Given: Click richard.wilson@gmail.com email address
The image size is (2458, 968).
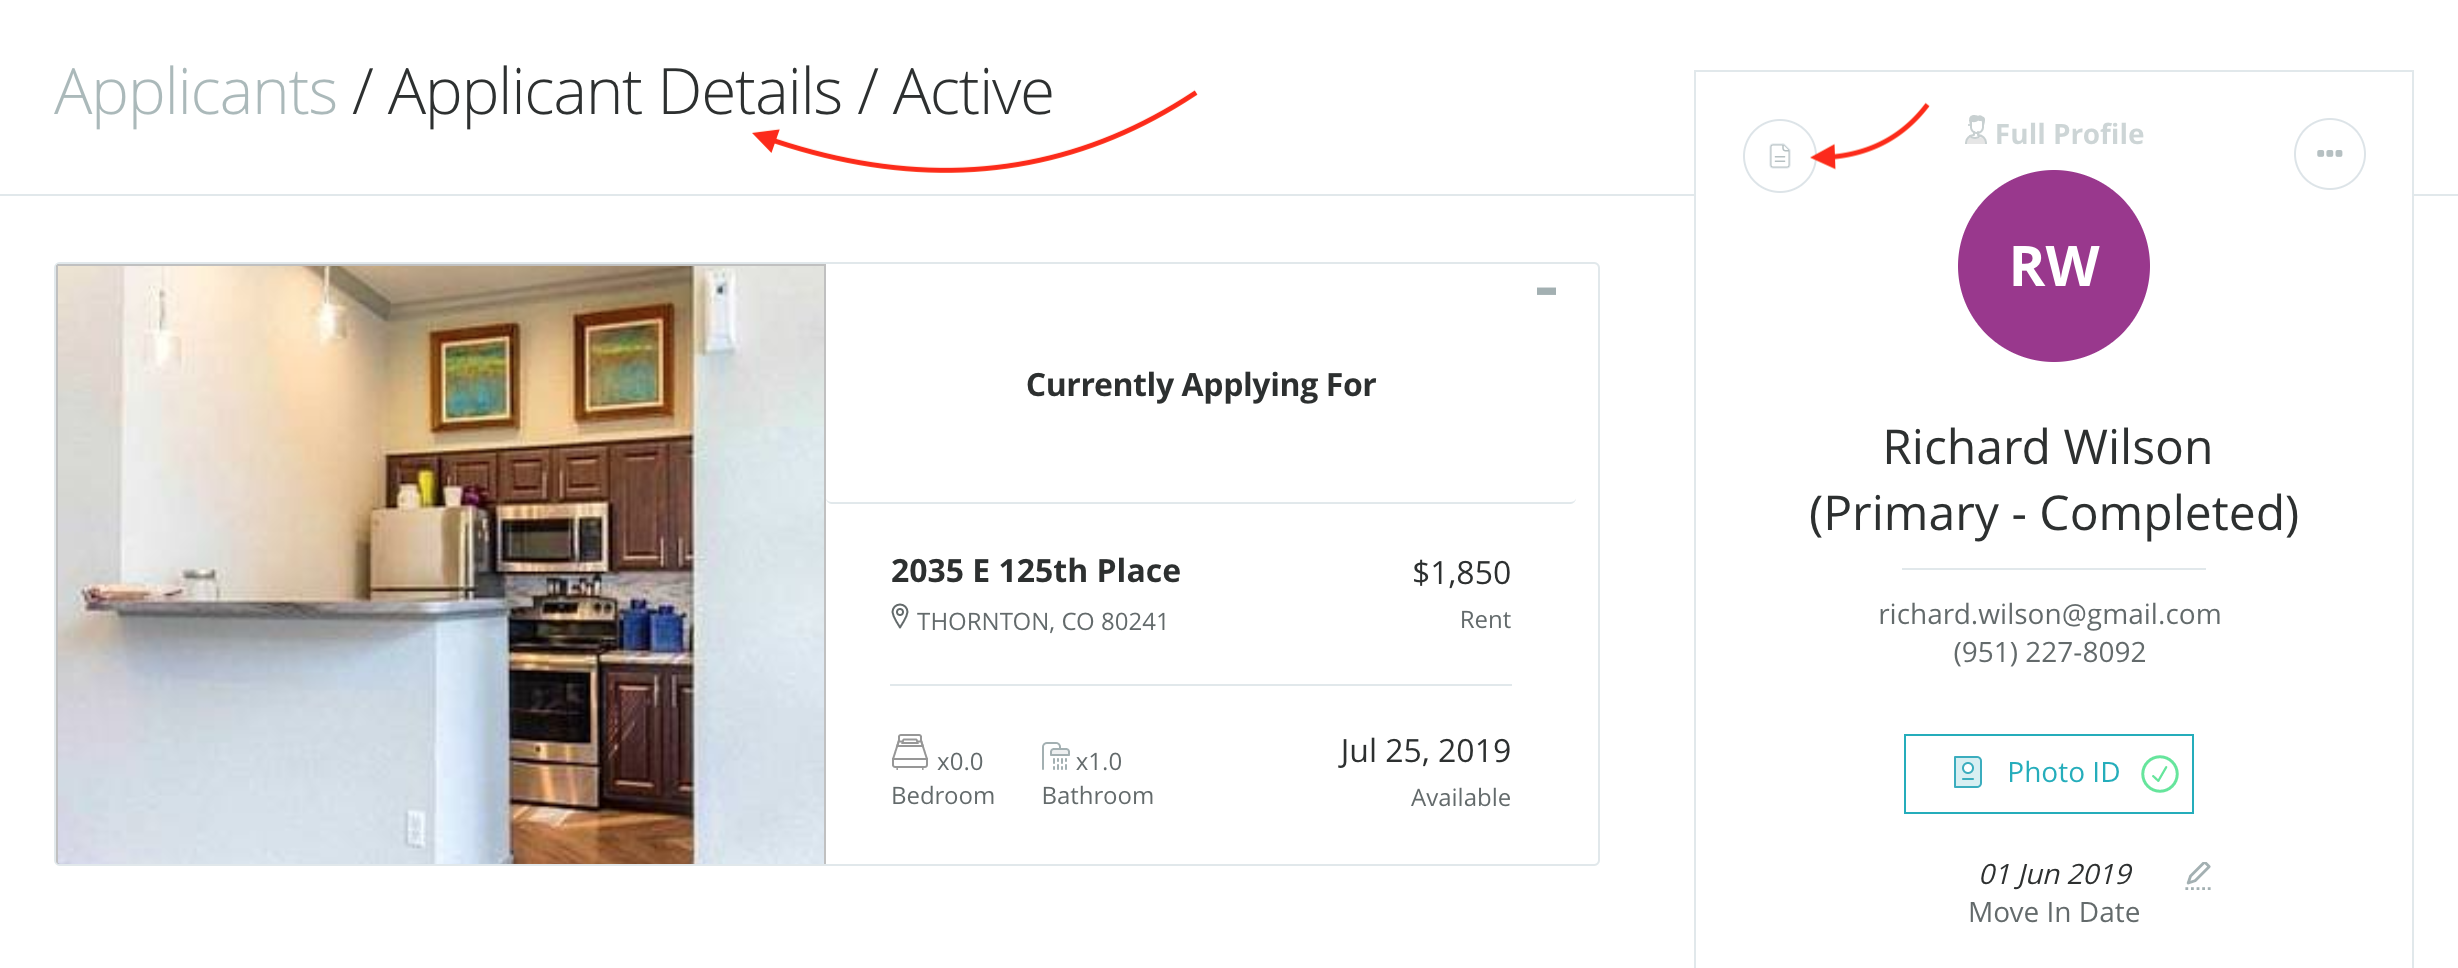Looking at the screenshot, I should pos(2049,614).
